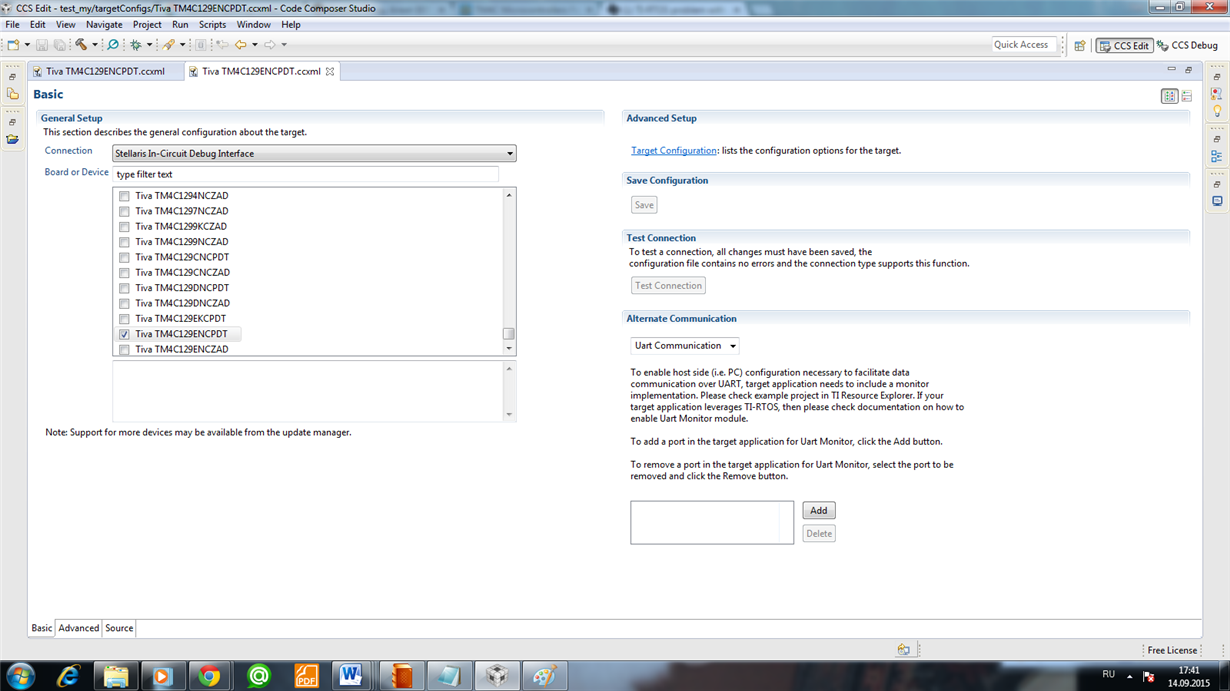Open Microsoft Word from the taskbar

coord(351,676)
